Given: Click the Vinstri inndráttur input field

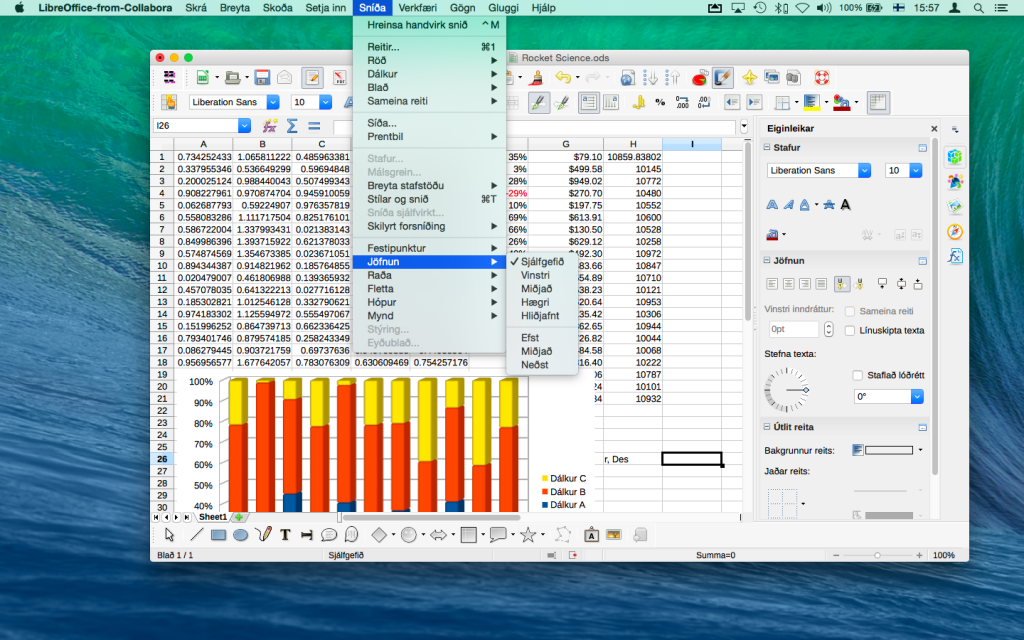Looking at the screenshot, I should tap(793, 329).
